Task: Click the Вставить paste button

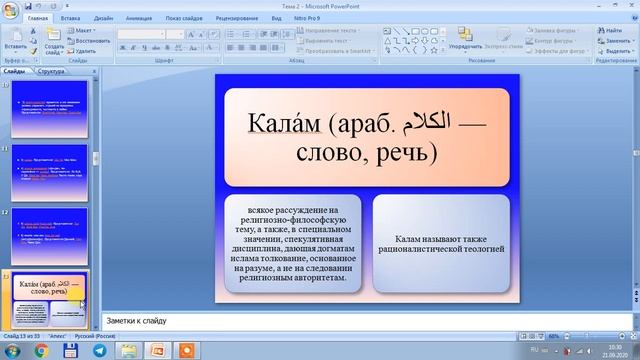Action: [x=16, y=40]
